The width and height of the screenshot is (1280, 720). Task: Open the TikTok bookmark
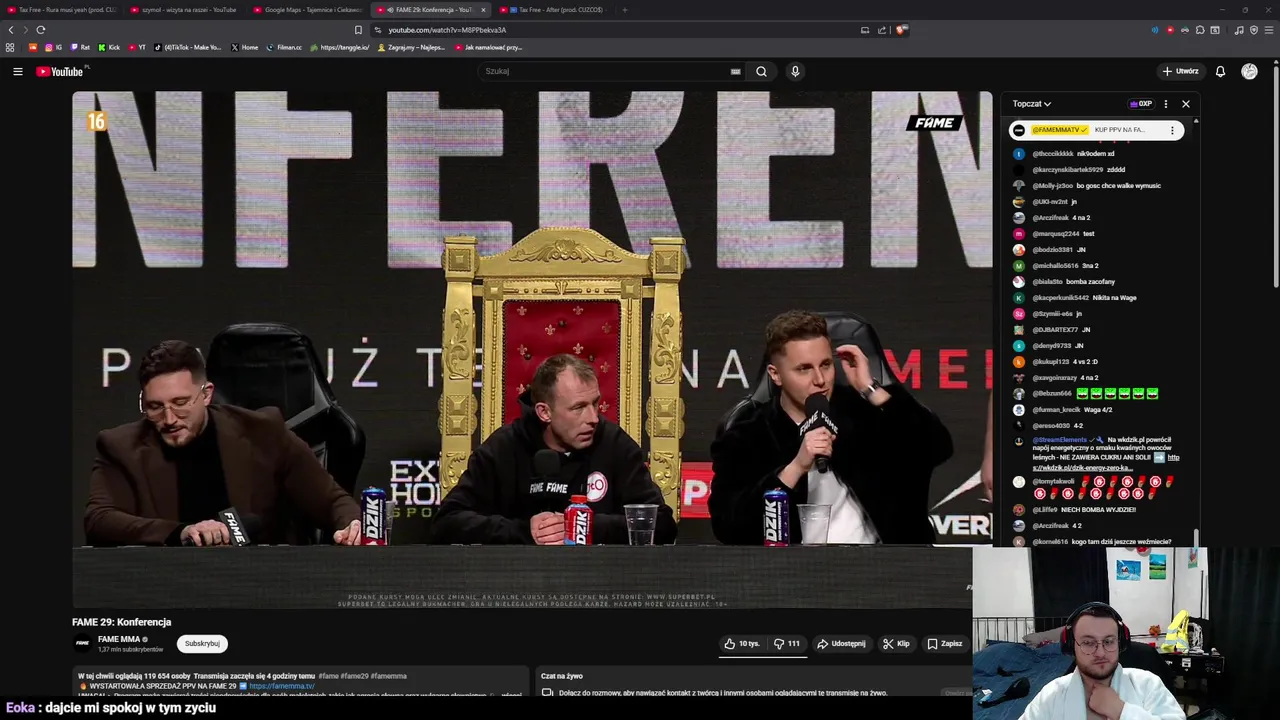coord(188,47)
